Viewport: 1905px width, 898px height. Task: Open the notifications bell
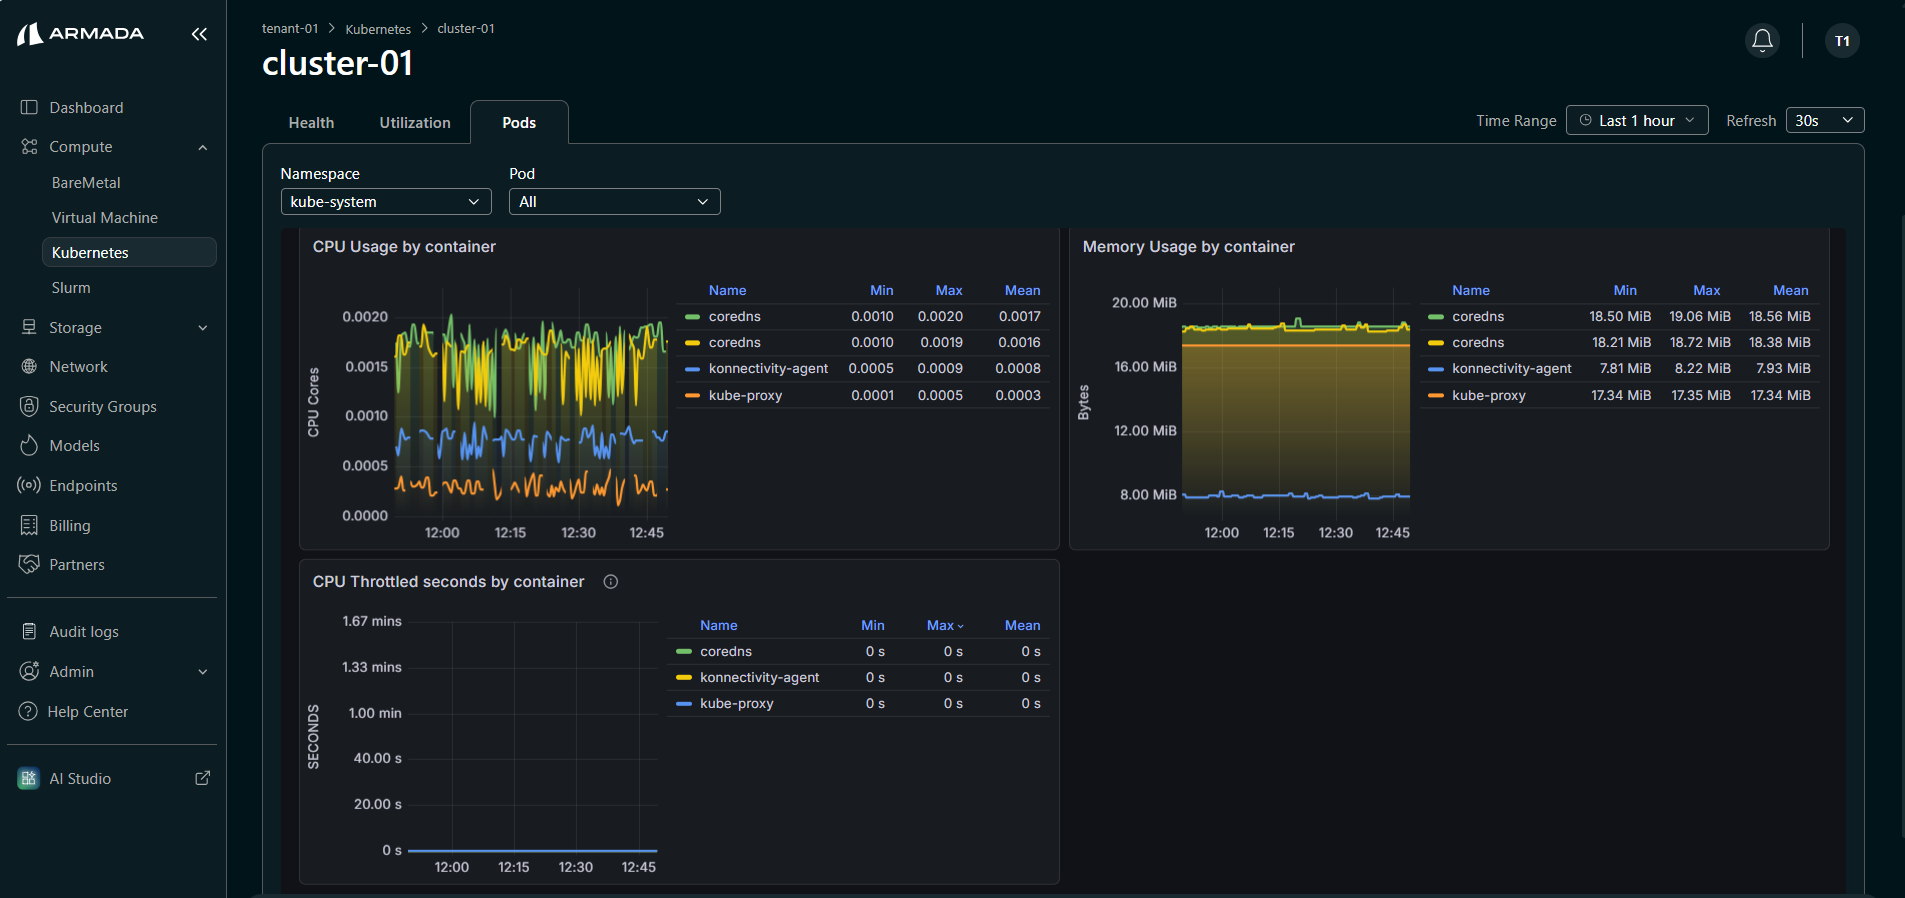[1763, 40]
